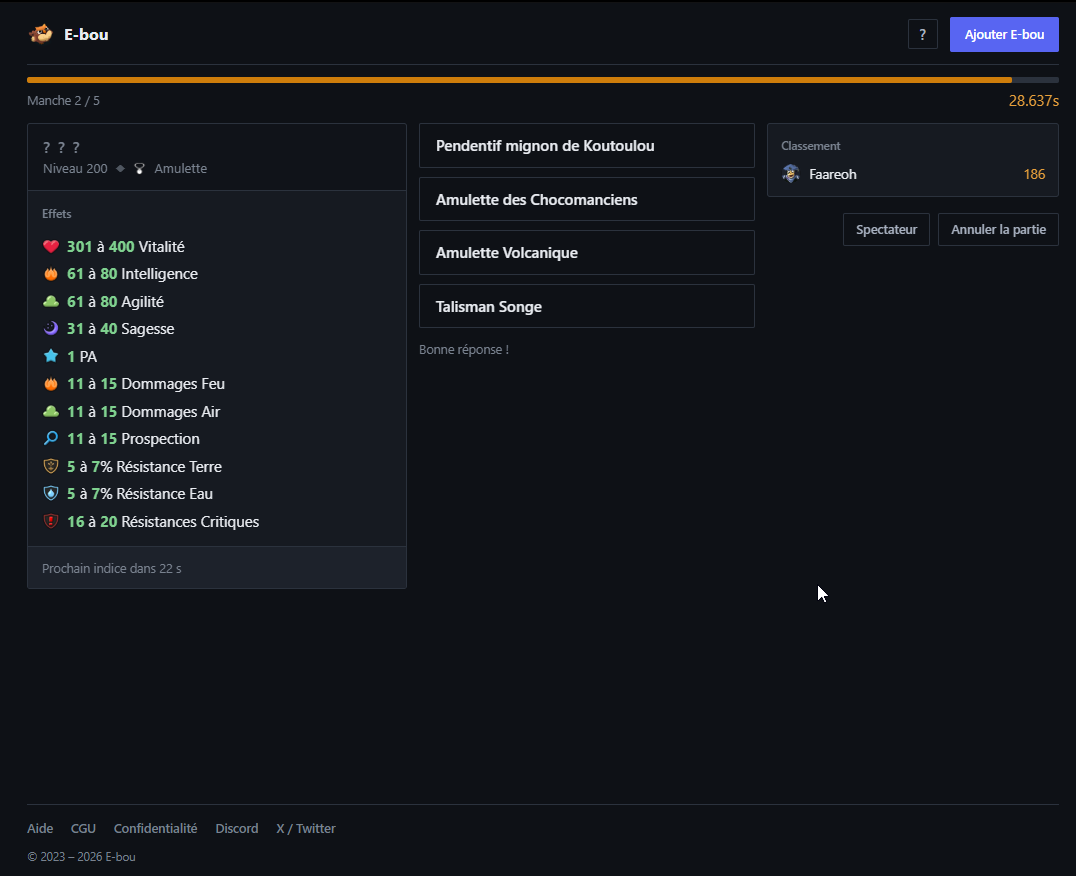The width and height of the screenshot is (1076, 876).
Task: Click the Faareoh player name
Action: [x=832, y=174]
